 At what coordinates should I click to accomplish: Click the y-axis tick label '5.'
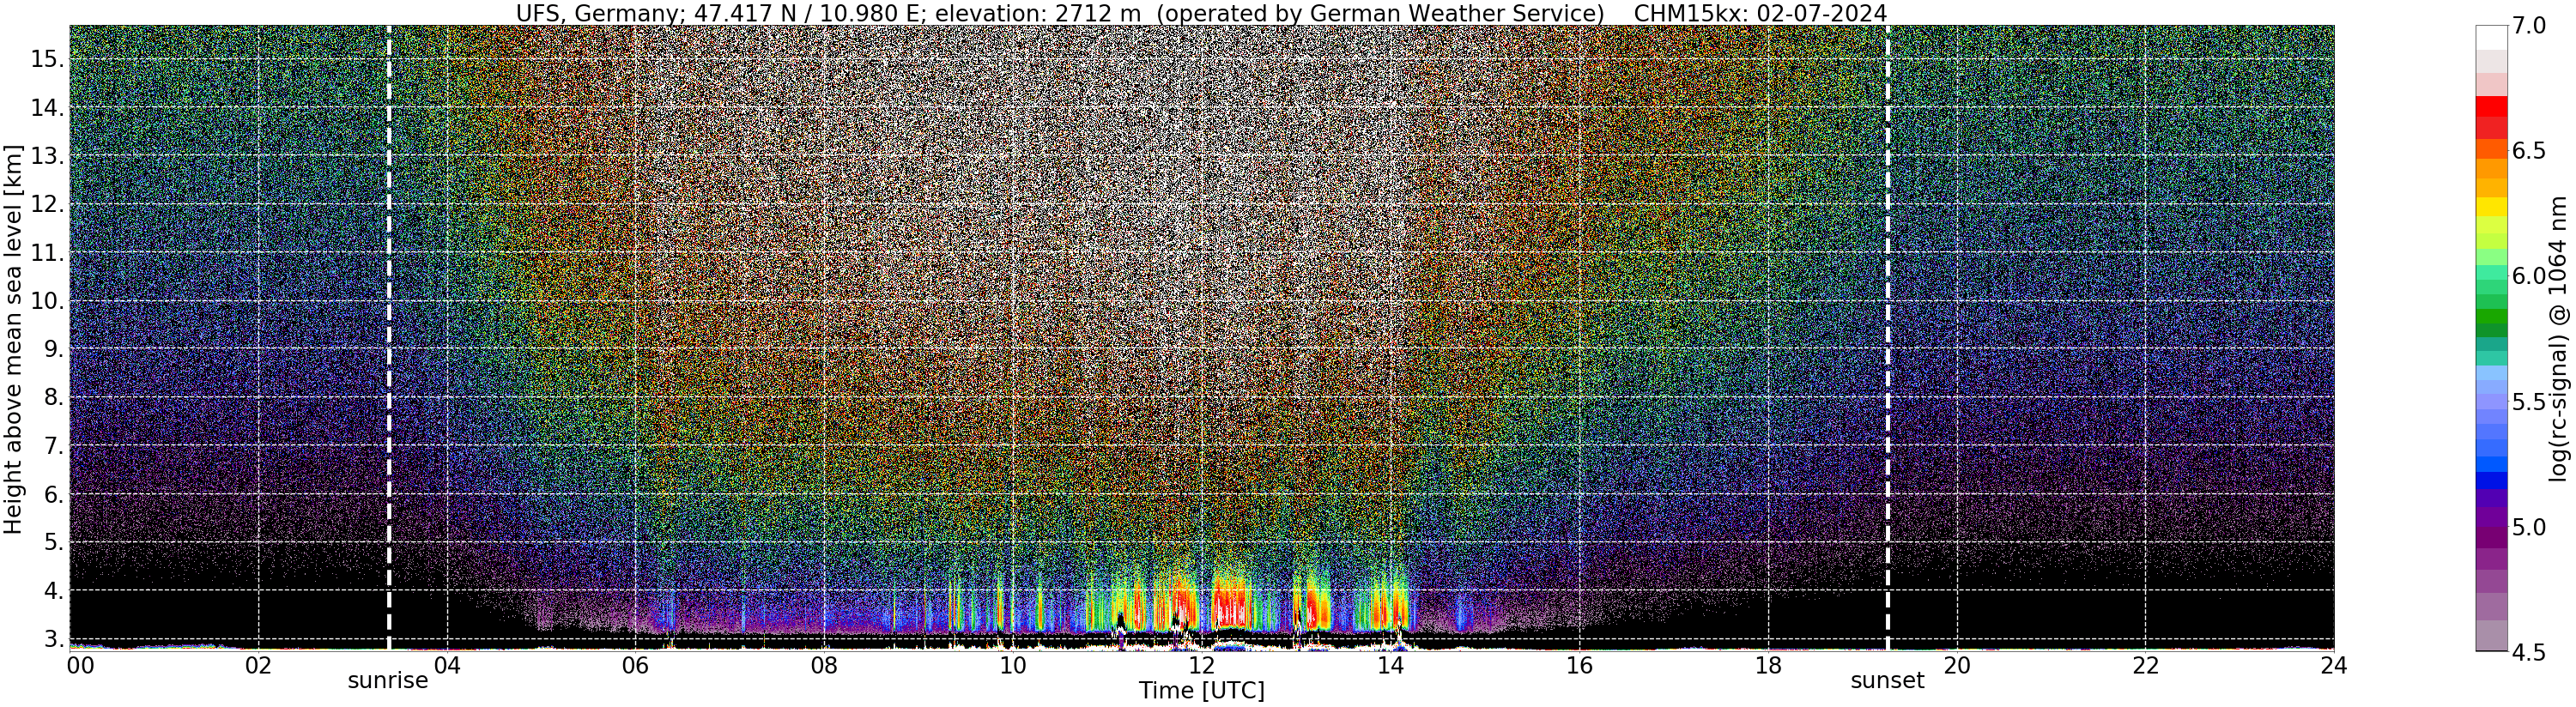[54, 543]
